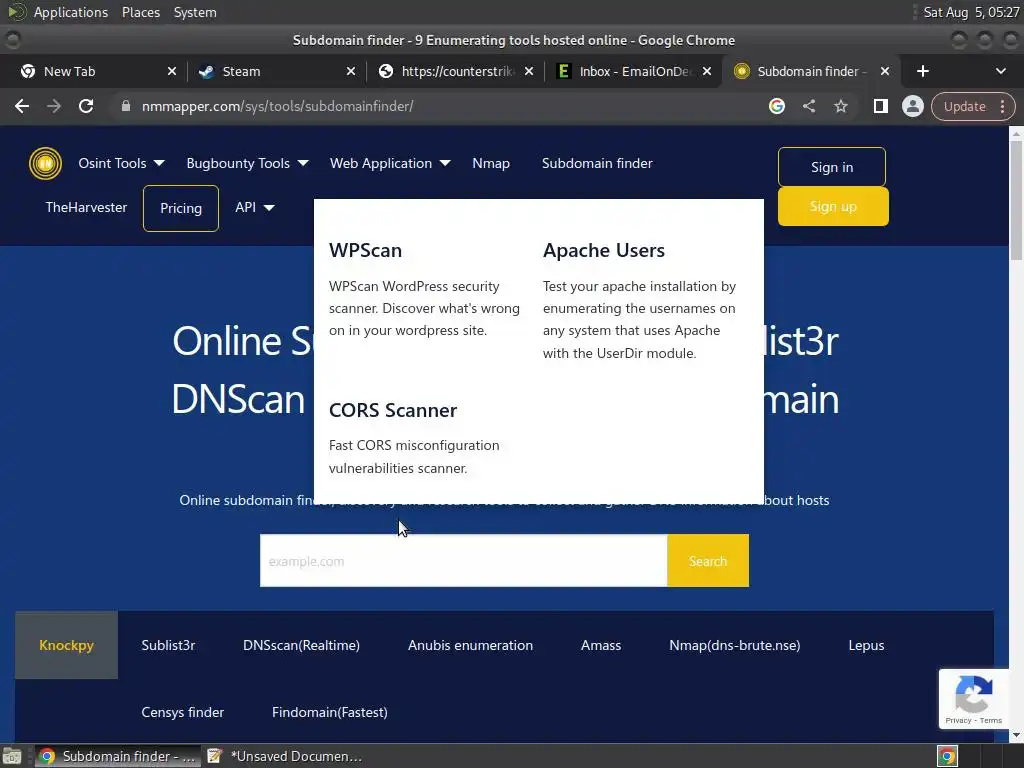Bookmark this page with the star

(x=840, y=106)
